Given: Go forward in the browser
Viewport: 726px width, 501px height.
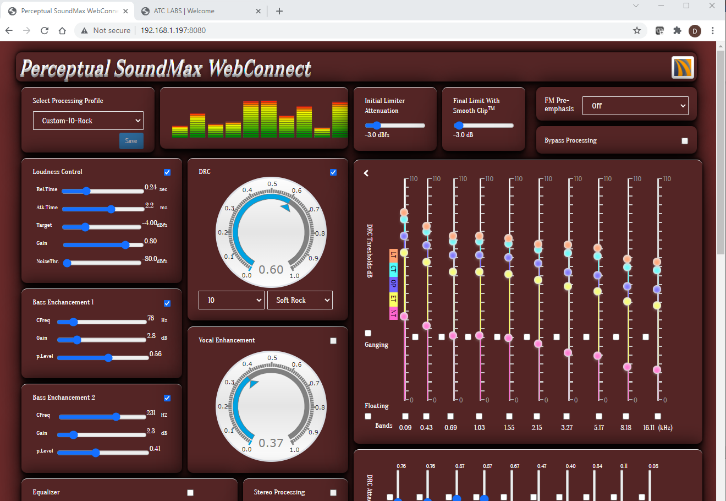Looking at the screenshot, I should click(27, 31).
